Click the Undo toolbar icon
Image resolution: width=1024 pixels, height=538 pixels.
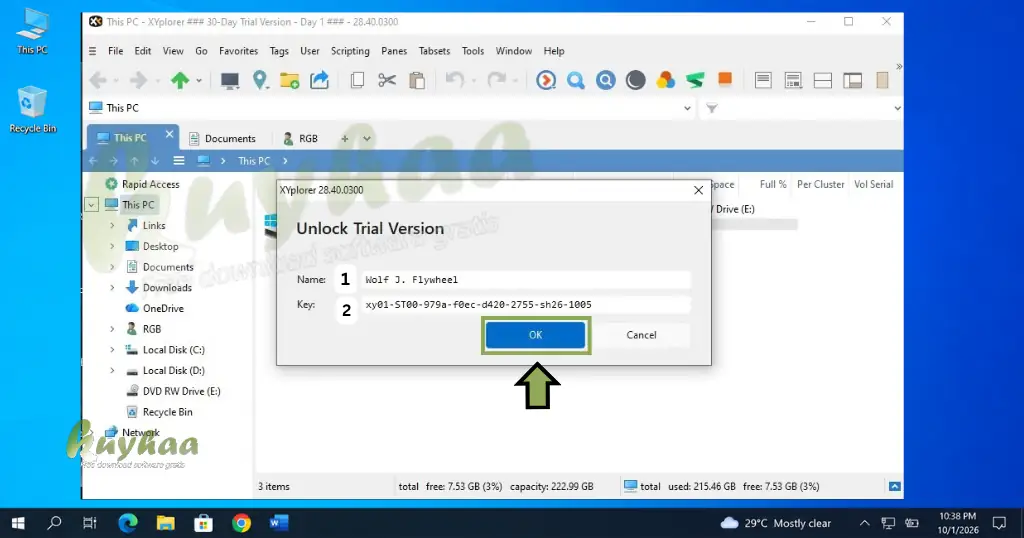[x=455, y=80]
